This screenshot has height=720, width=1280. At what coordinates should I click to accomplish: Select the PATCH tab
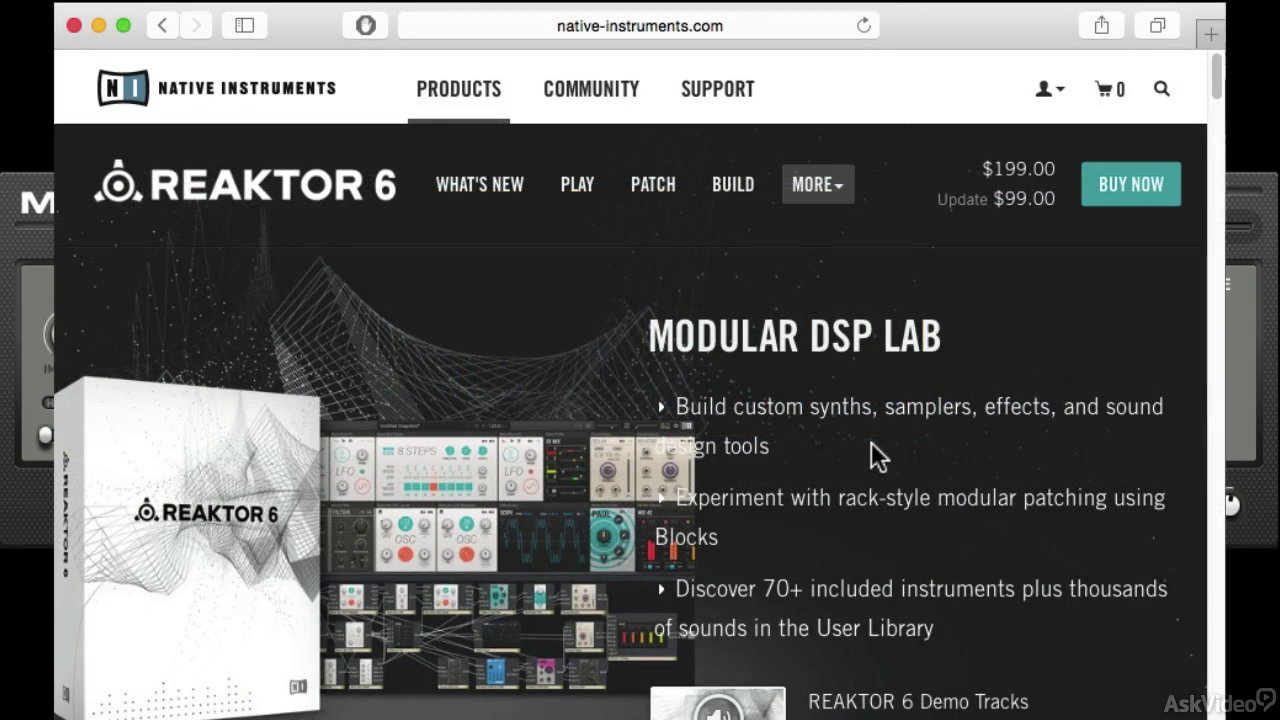click(x=653, y=184)
